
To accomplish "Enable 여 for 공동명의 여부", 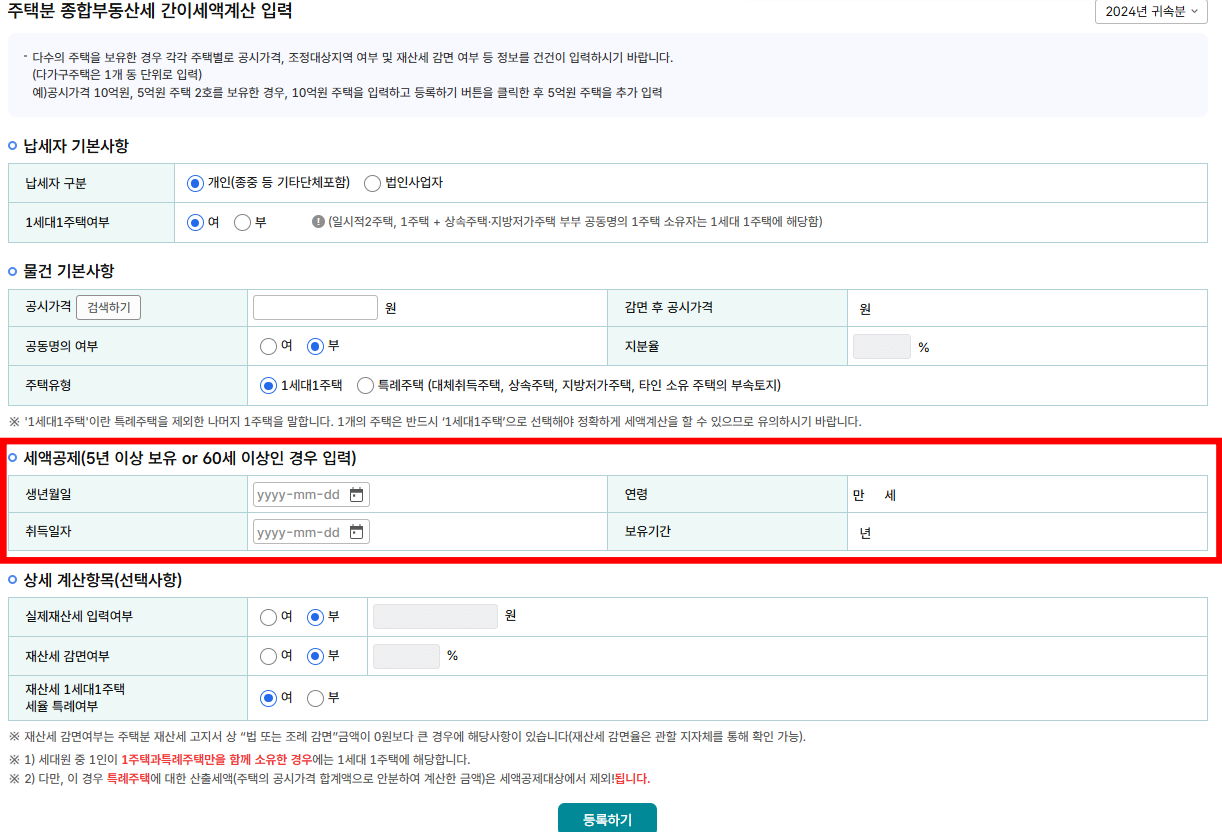I will [x=268, y=346].
